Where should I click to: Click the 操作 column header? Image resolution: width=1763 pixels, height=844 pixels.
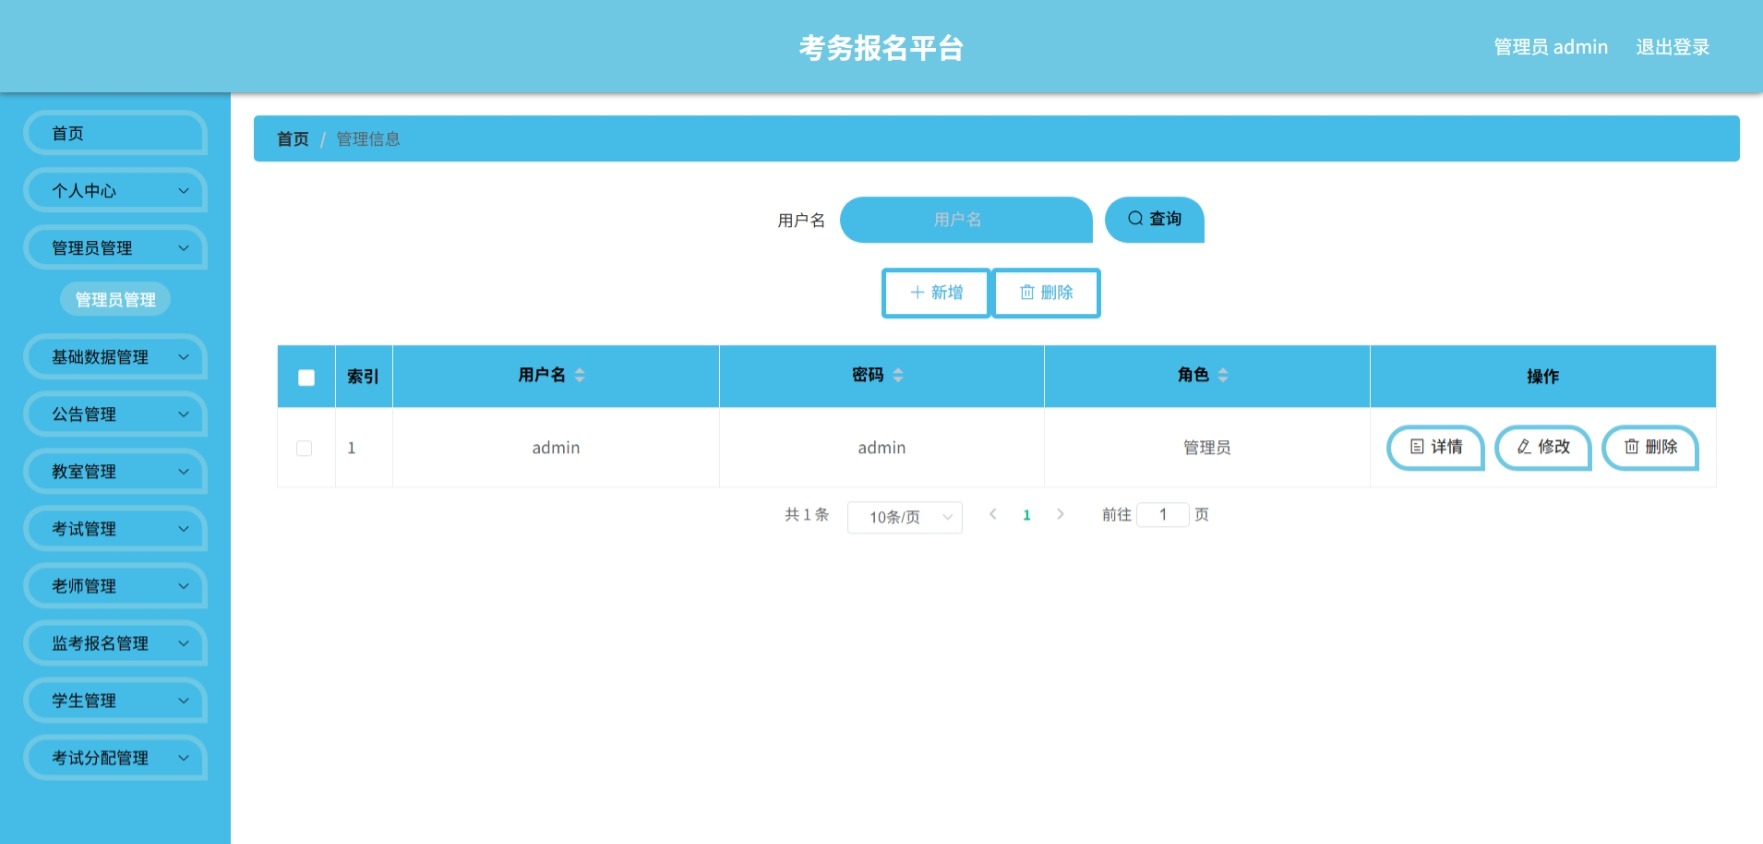tap(1542, 376)
